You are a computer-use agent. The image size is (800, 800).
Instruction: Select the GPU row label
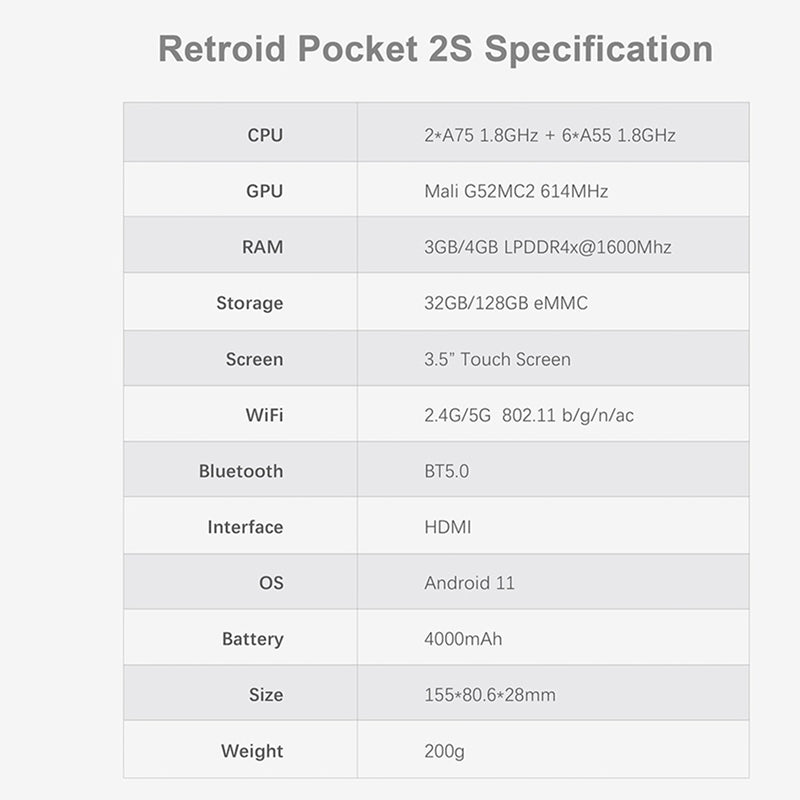264,191
